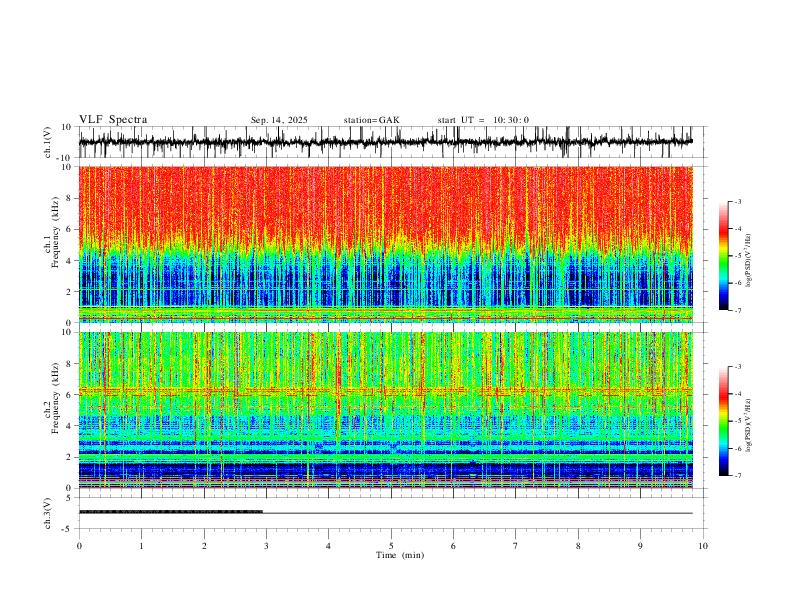Click the "-5" tick on the lower color bar
The image size is (792, 612).
(x=738, y=421)
